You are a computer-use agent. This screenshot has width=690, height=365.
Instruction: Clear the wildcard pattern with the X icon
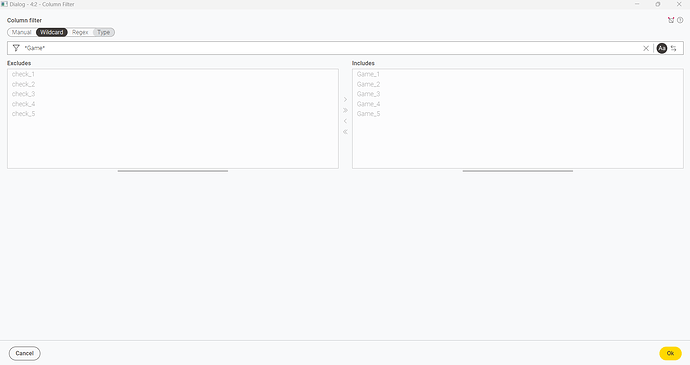click(x=646, y=48)
